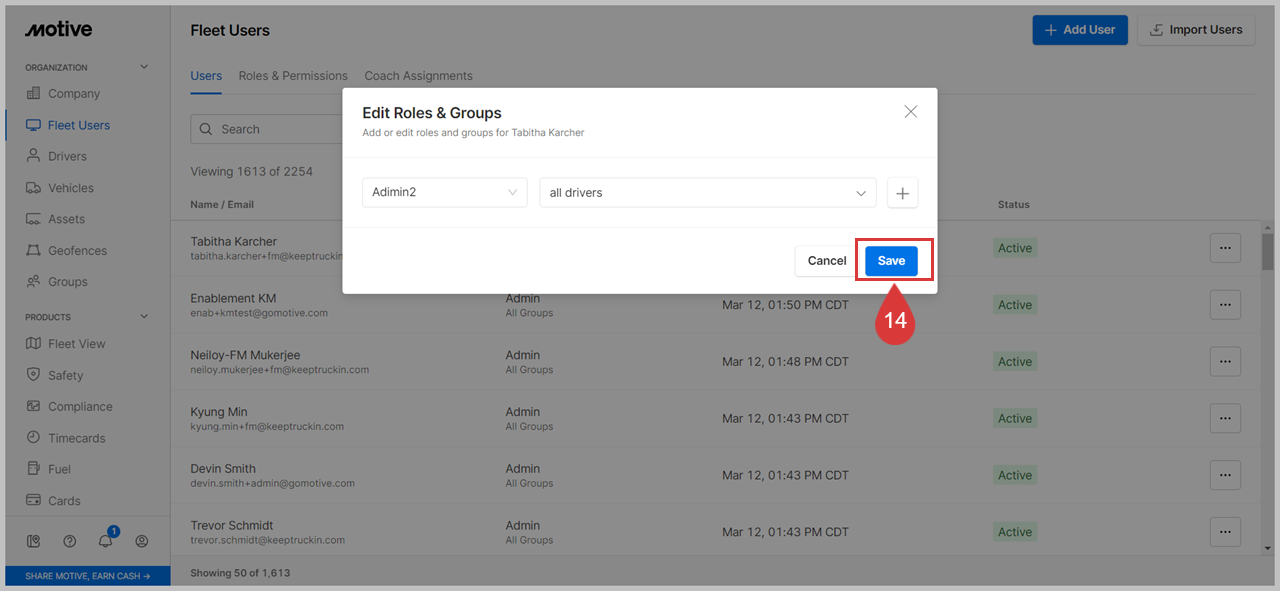Select user name Trevor Schmidt
Screen dimensions: 1280x591
point(232,525)
